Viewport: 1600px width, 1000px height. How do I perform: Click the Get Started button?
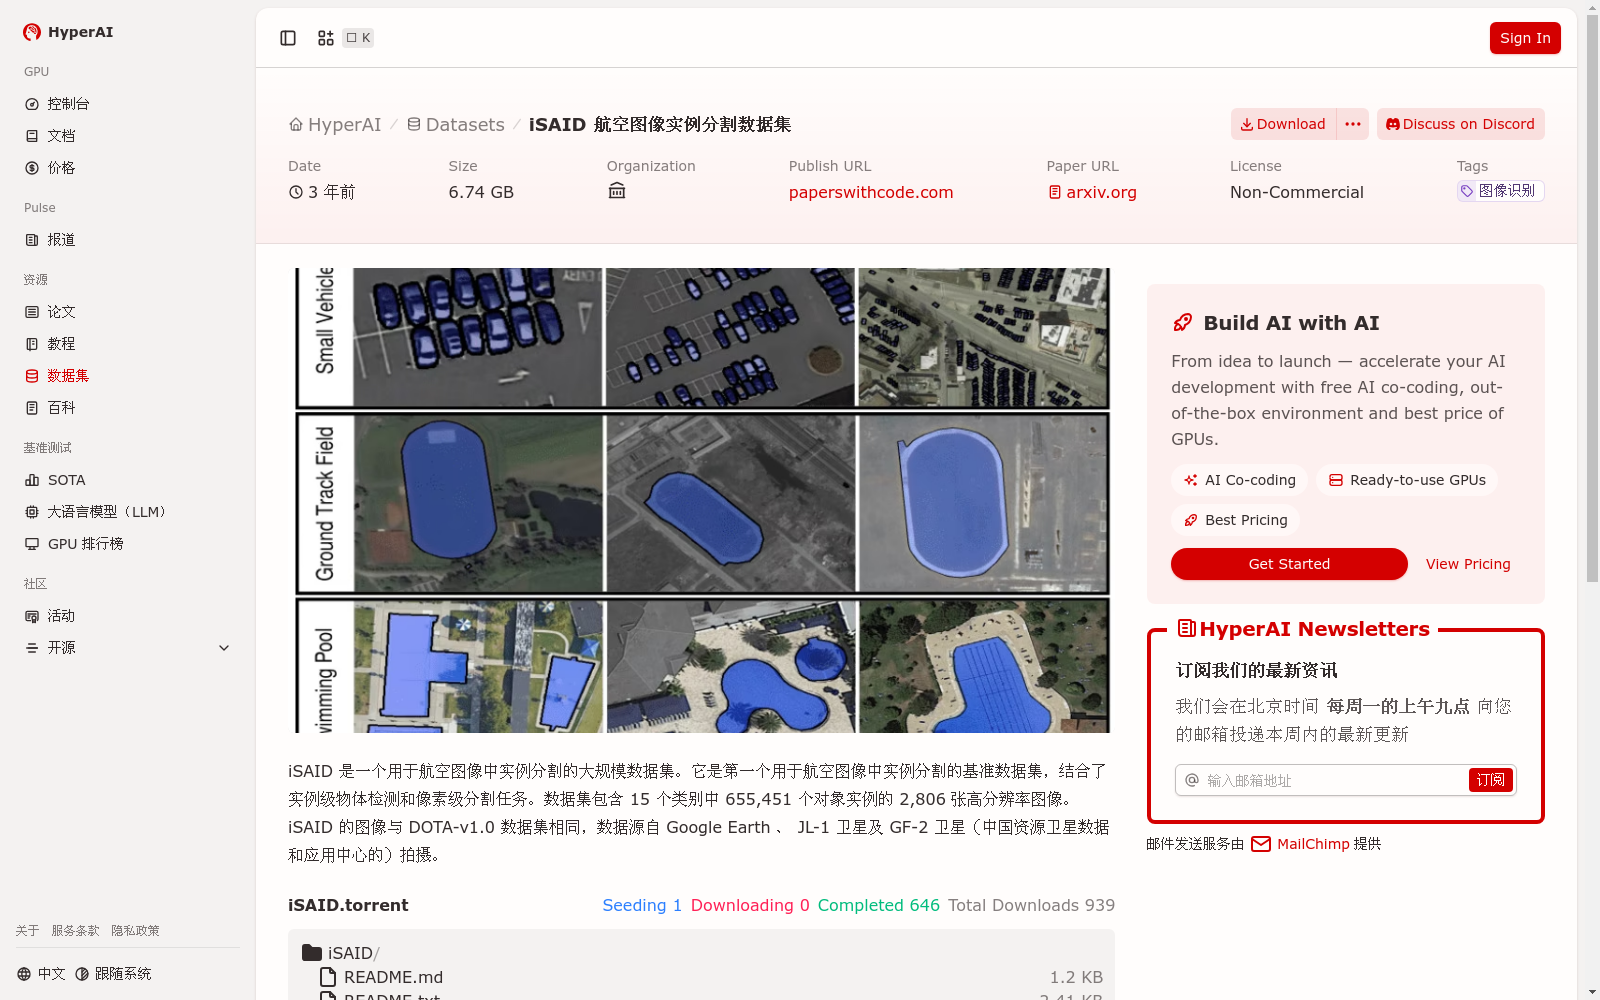click(x=1289, y=564)
